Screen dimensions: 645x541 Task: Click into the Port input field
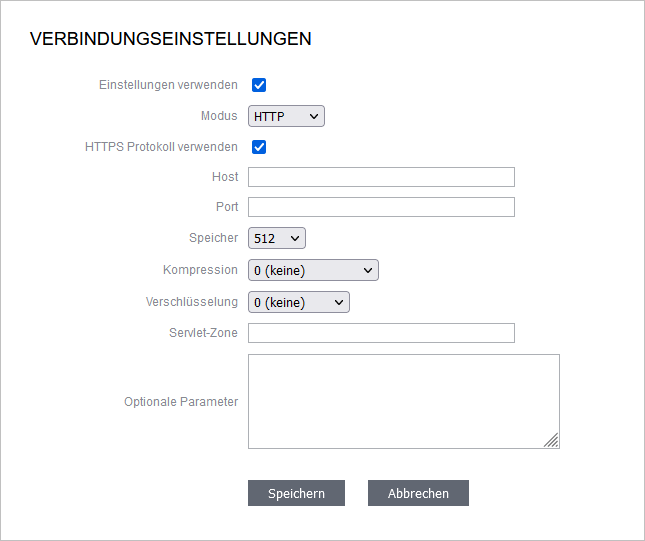coord(381,207)
